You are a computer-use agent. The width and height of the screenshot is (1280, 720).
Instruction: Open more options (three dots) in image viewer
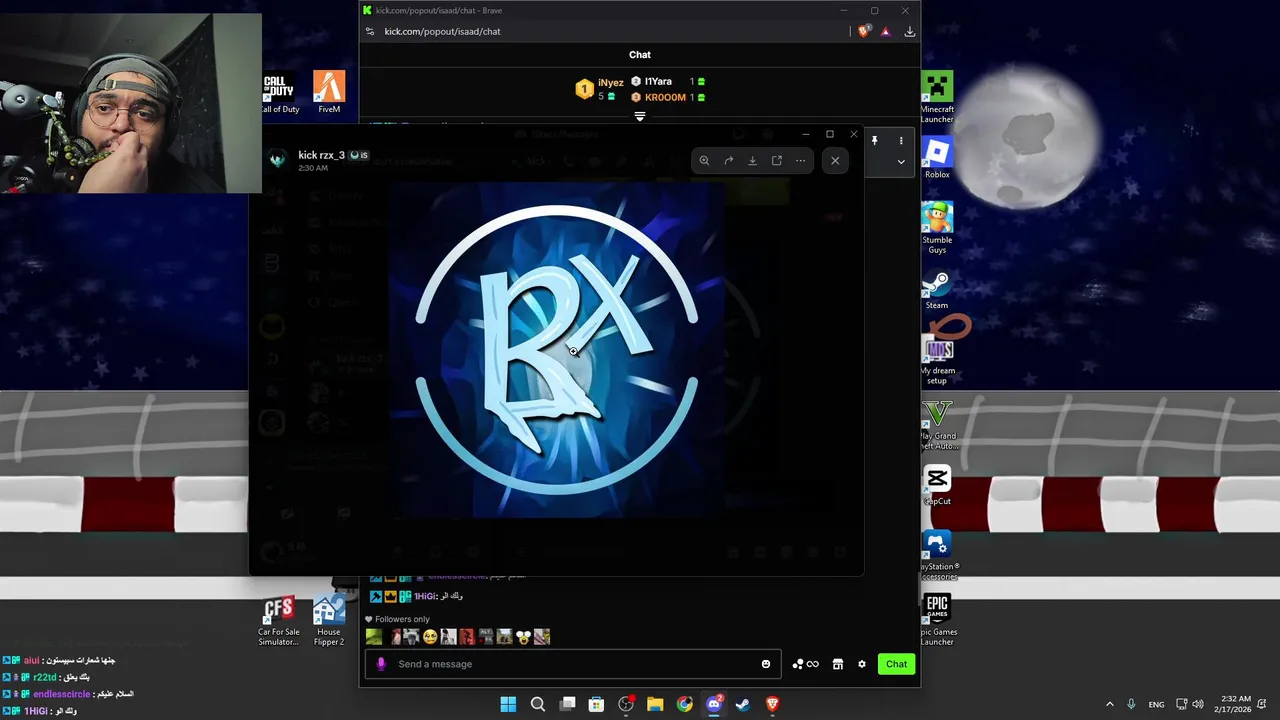point(800,160)
